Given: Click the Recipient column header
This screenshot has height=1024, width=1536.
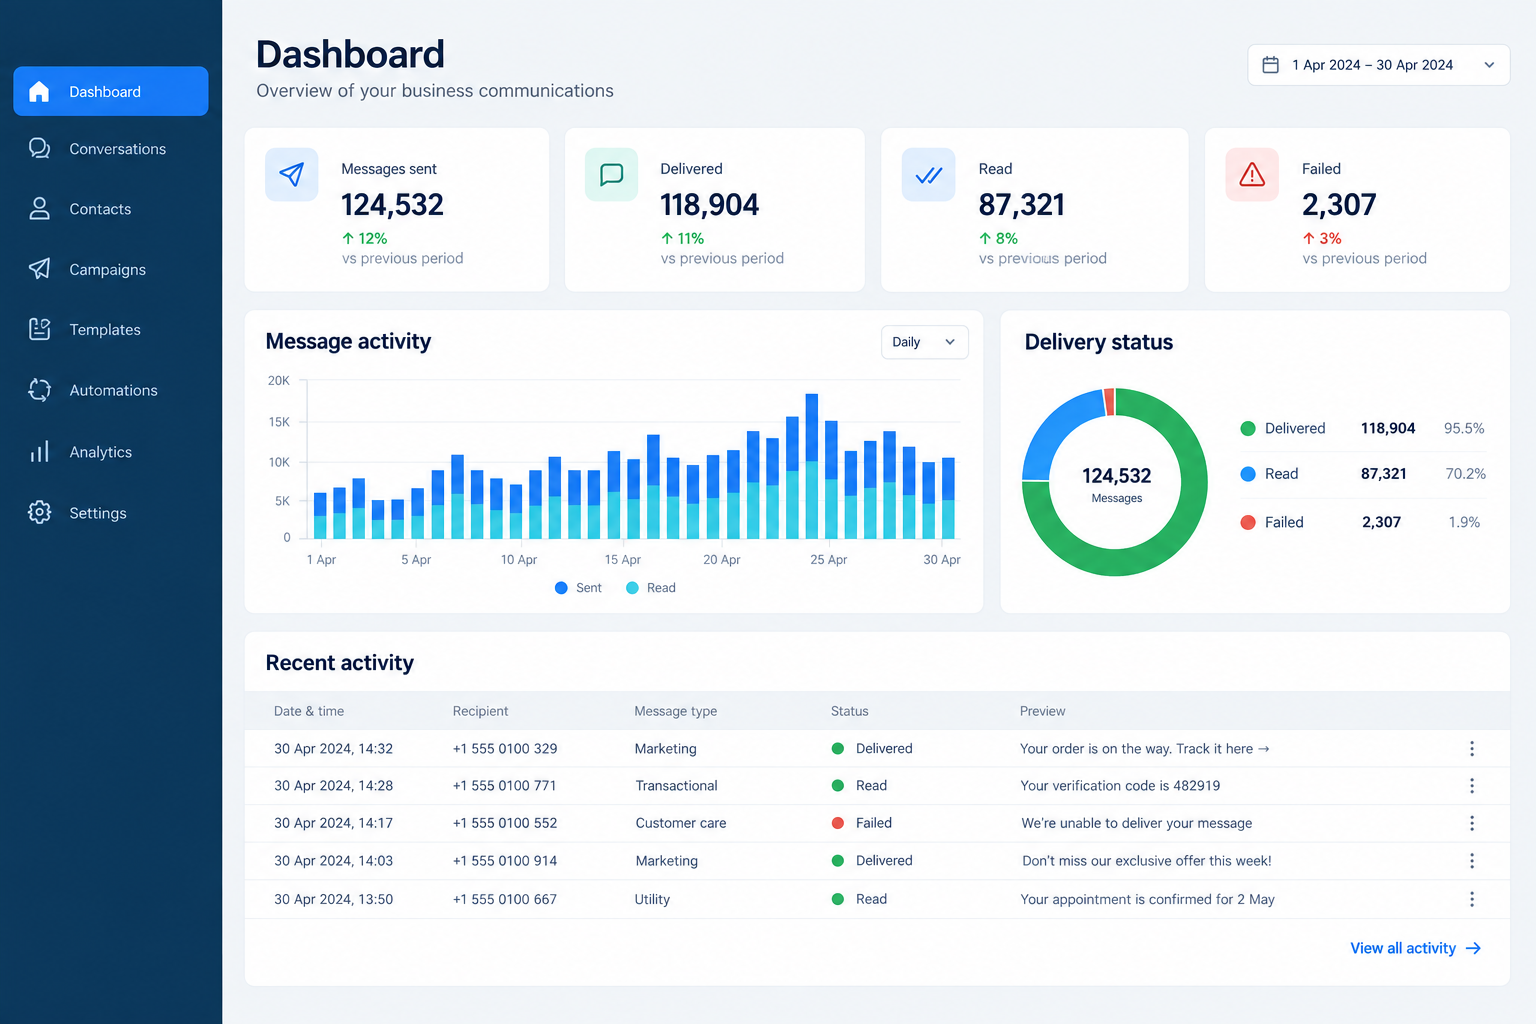Looking at the screenshot, I should (480, 711).
